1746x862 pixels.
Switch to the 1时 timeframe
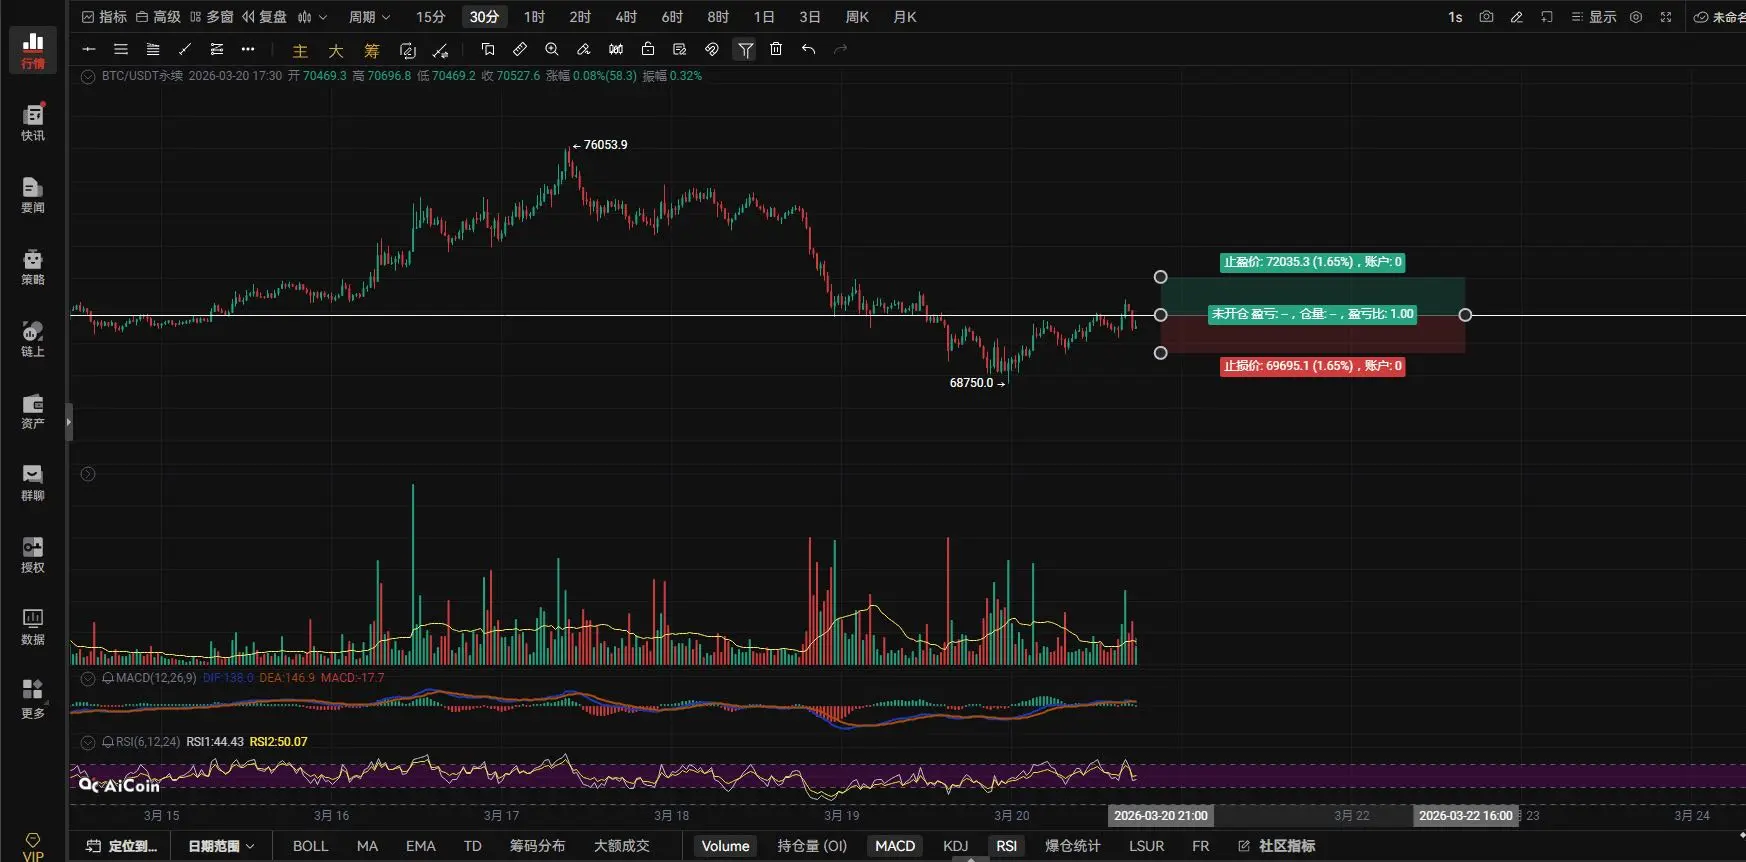[534, 17]
